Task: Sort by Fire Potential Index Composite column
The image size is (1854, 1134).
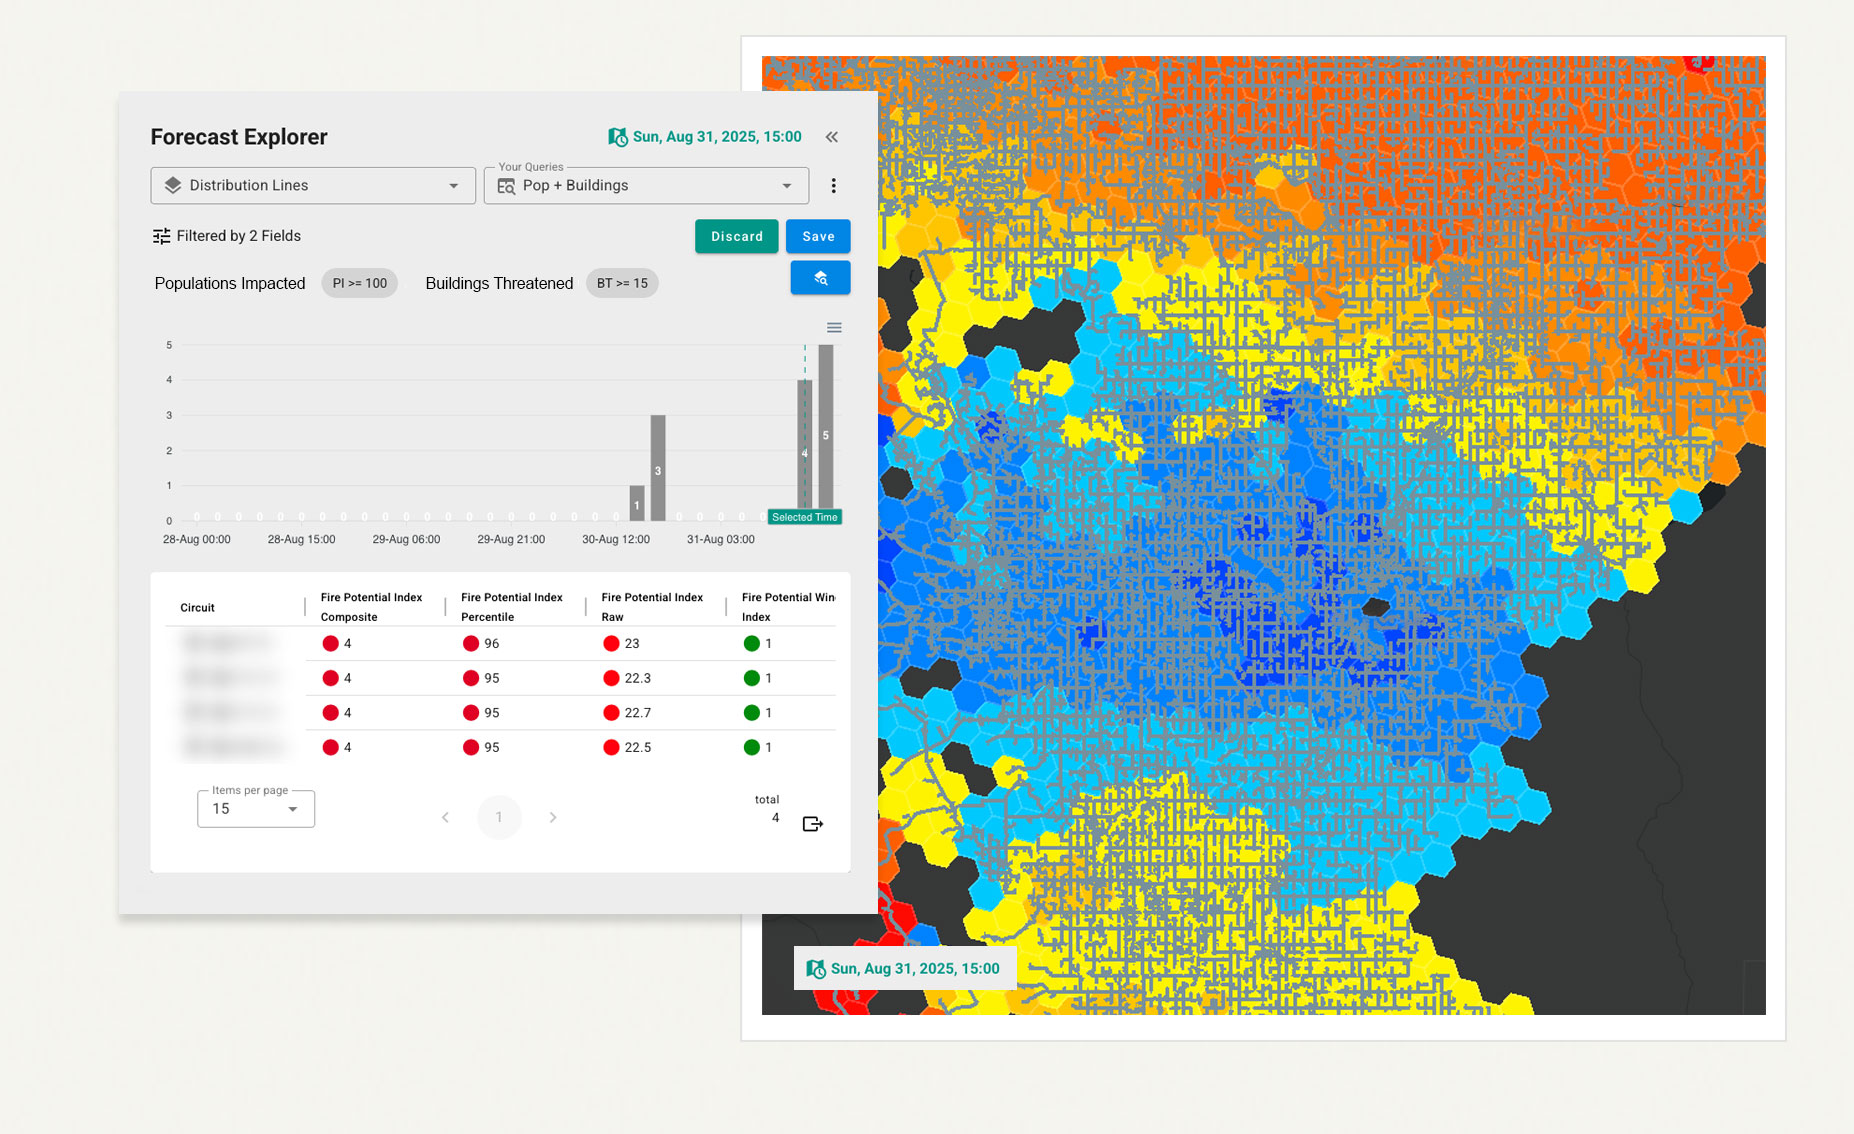Action: pos(371,607)
